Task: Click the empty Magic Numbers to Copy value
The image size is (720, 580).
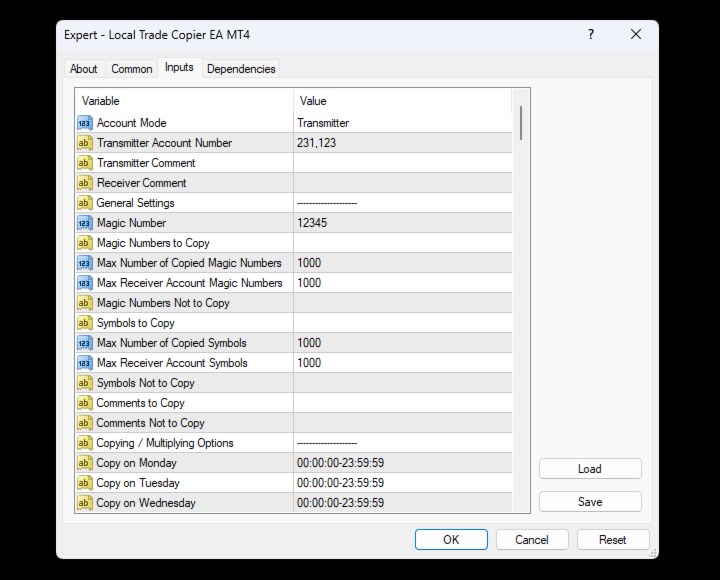Action: (402, 243)
